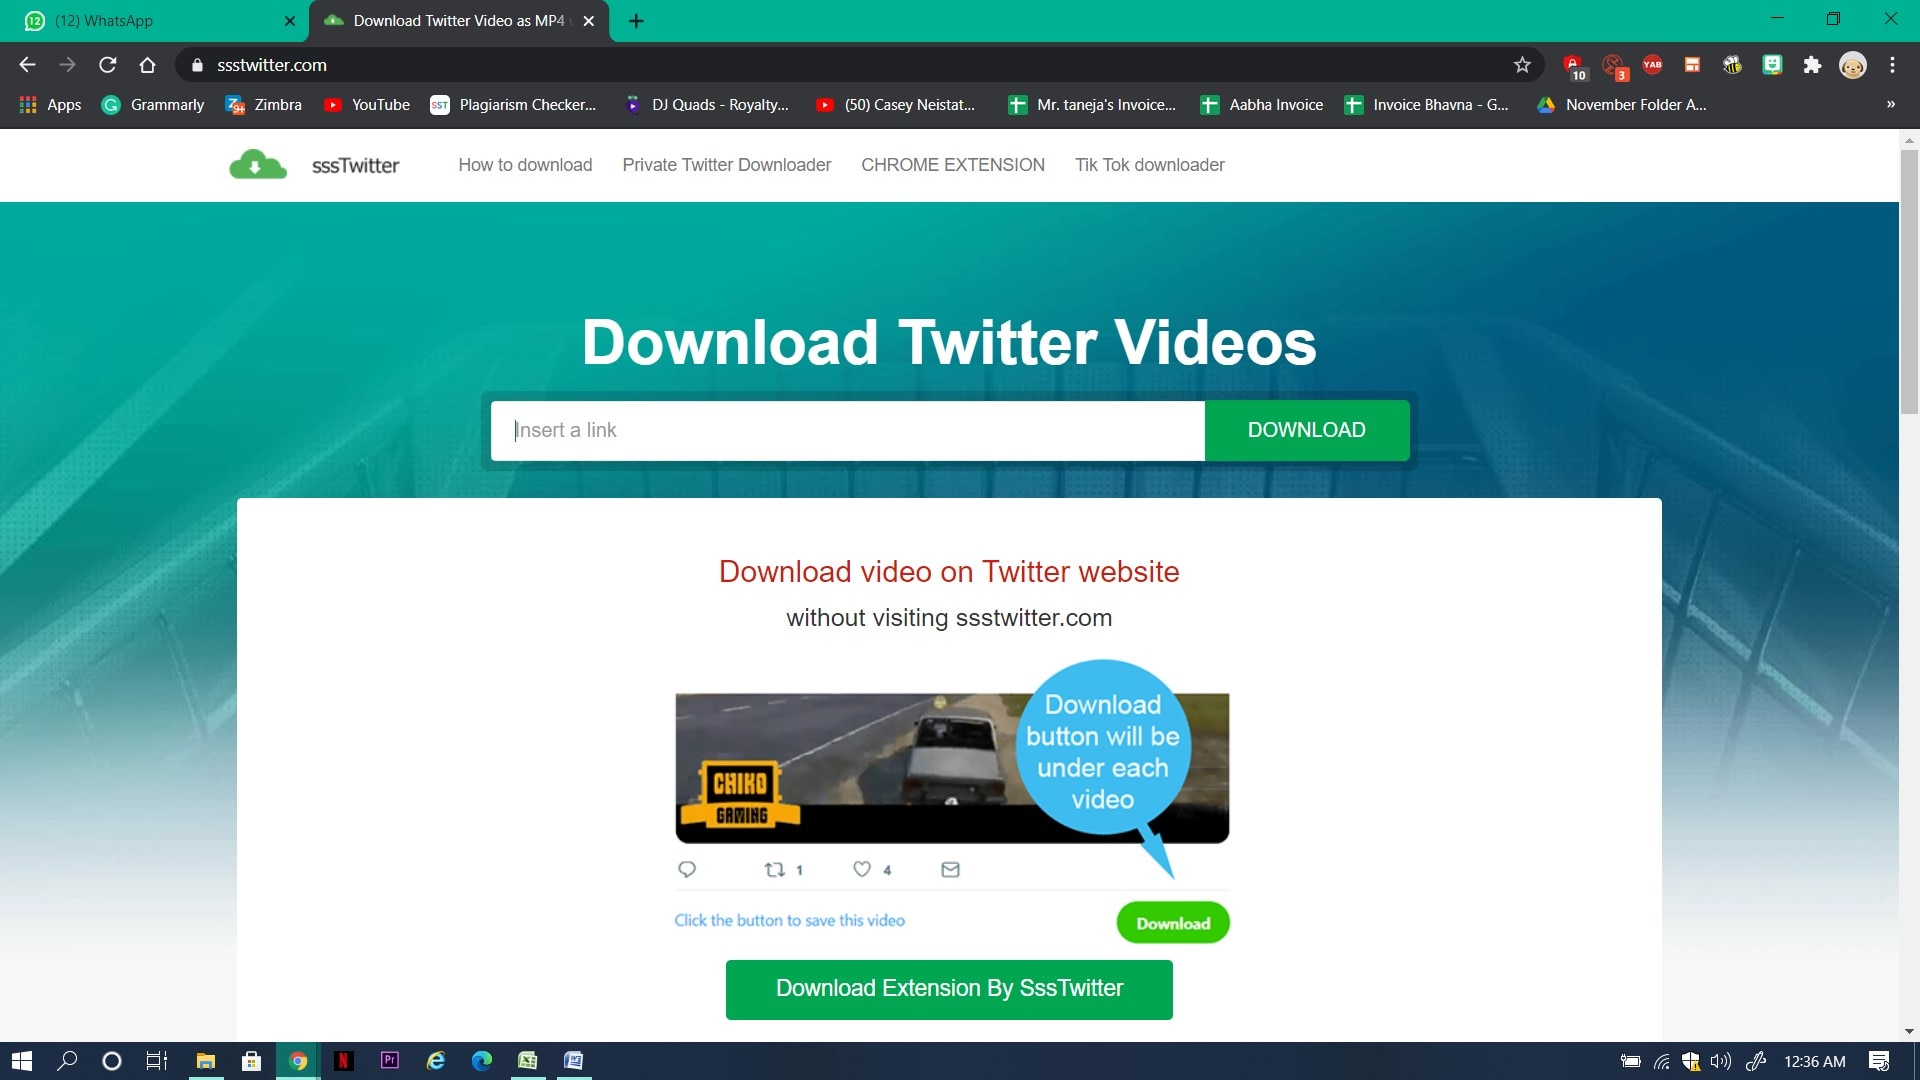
Task: Open the Casey Neistat bookmark
Action: click(x=895, y=104)
